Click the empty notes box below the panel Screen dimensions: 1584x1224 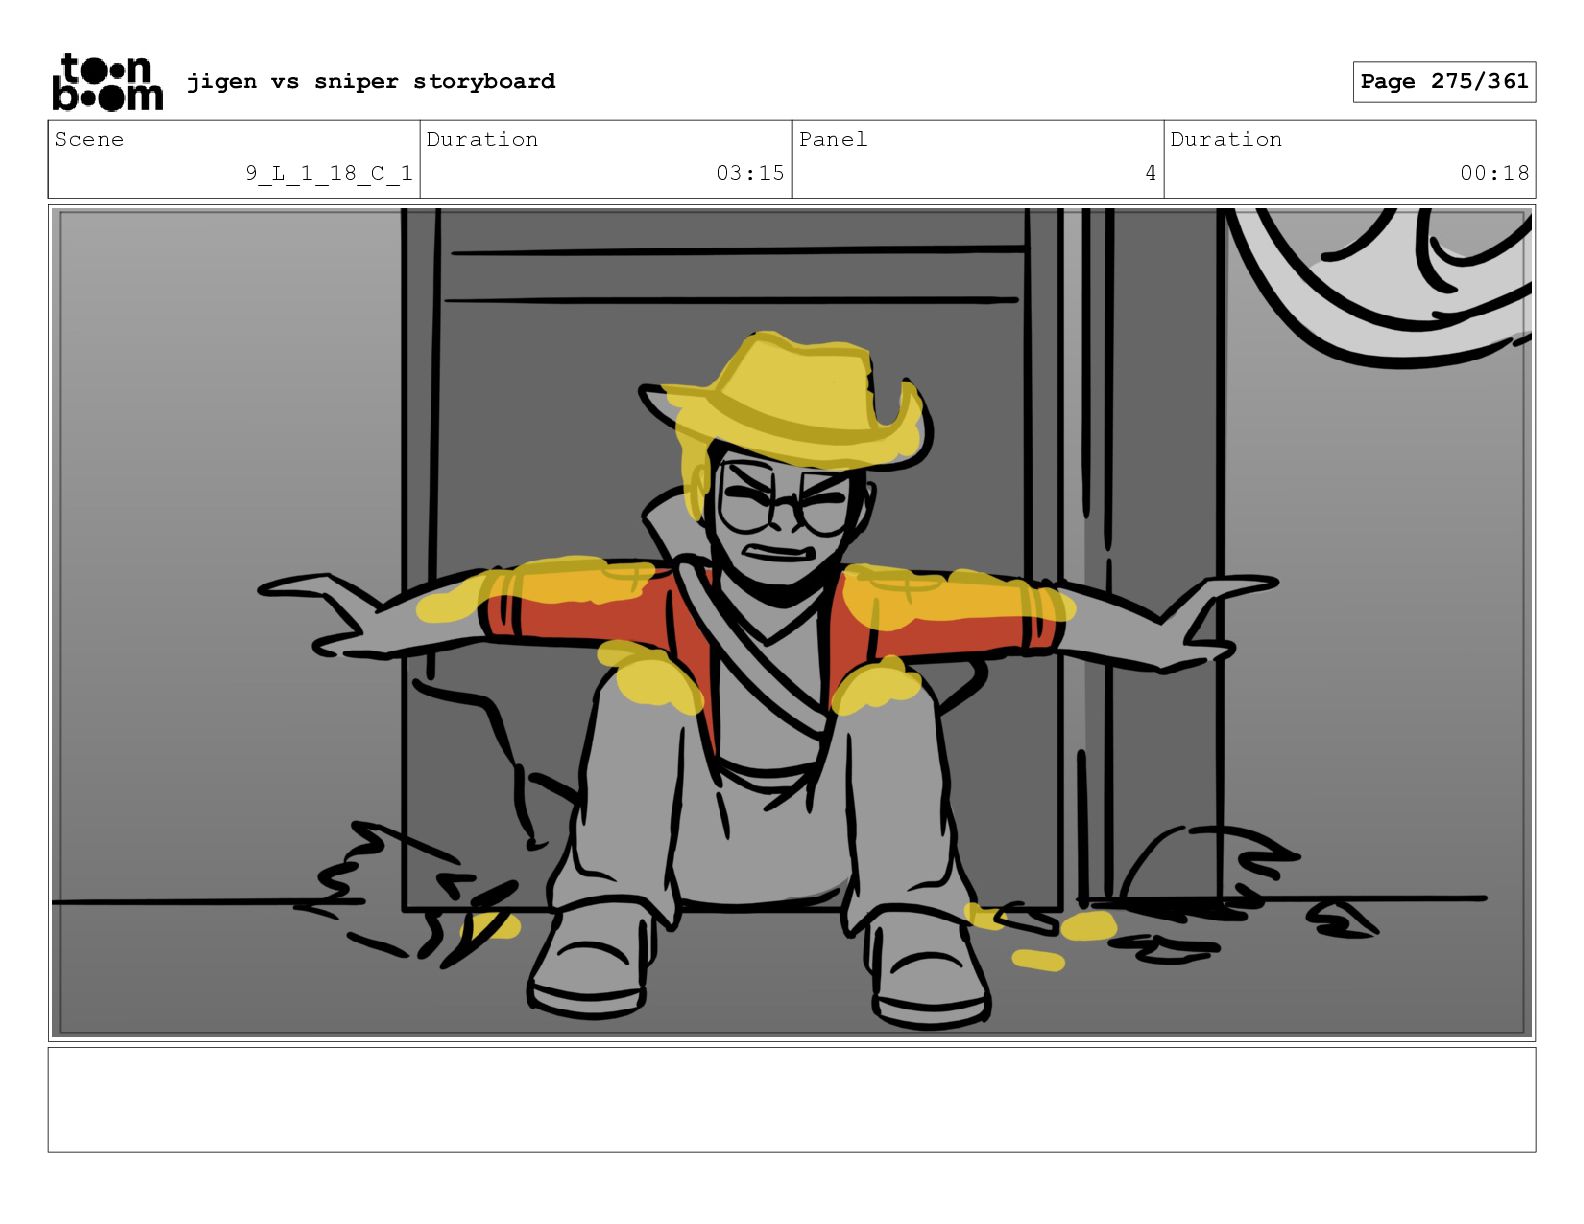tap(792, 1100)
